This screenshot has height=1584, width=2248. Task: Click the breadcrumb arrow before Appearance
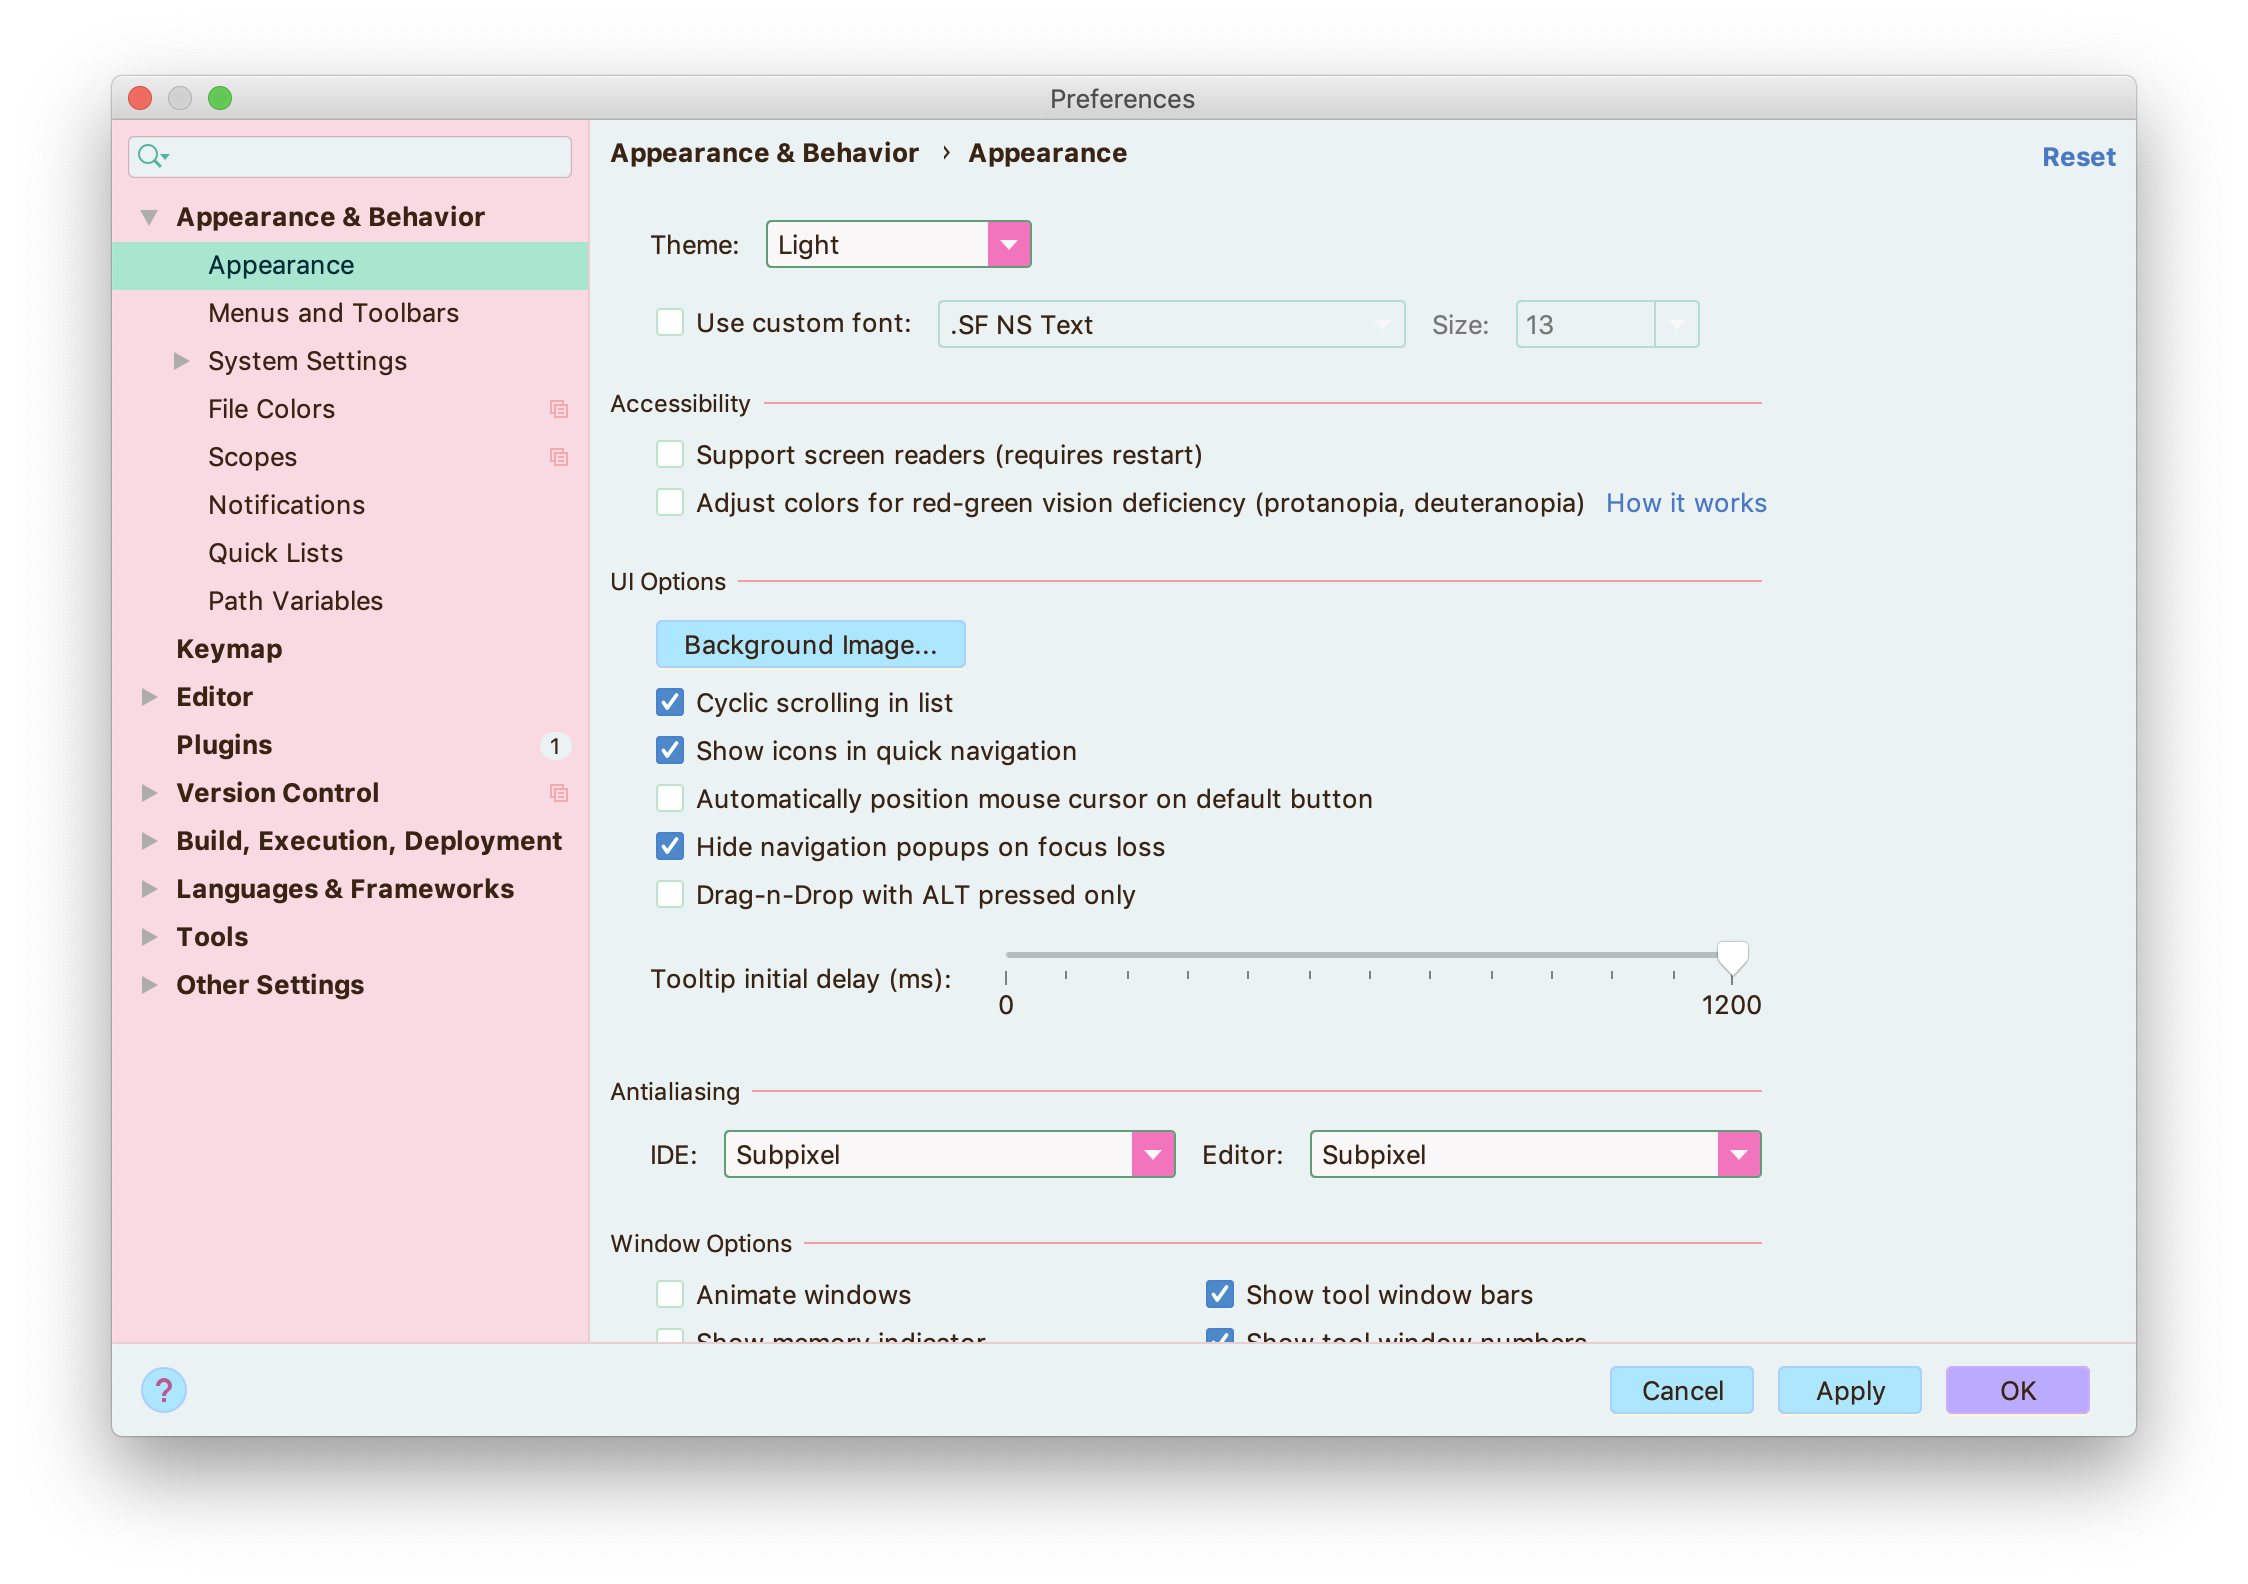945,153
